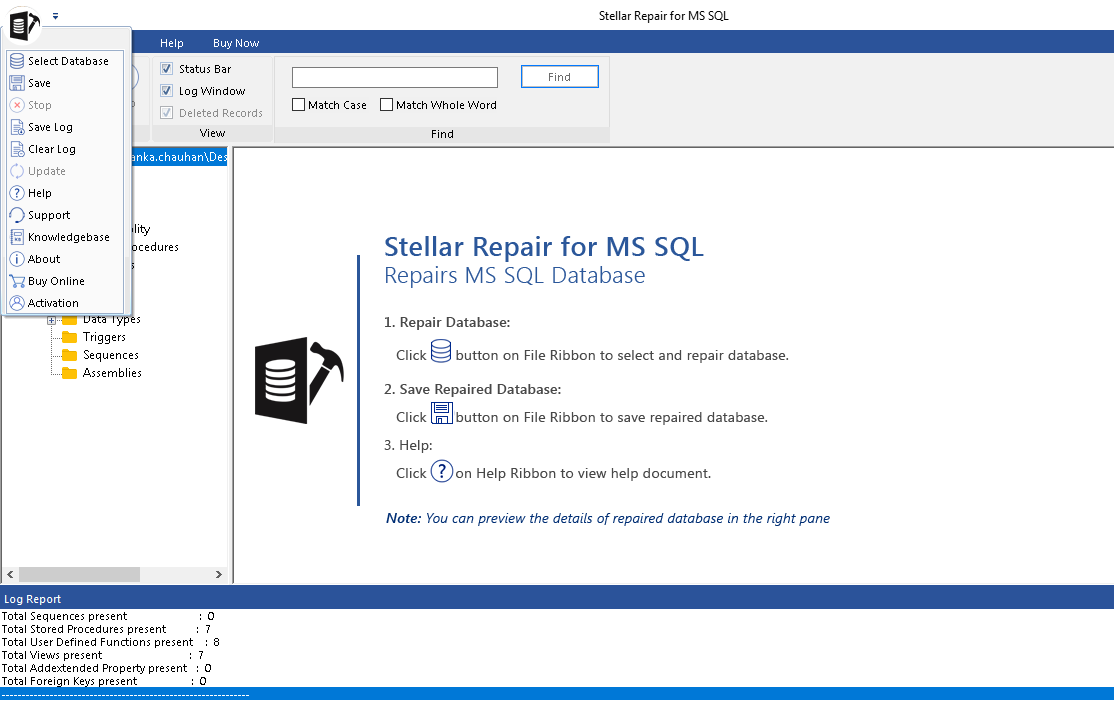This screenshot has width=1114, height=707.
Task: Choose About menu entry
Action: (65, 259)
